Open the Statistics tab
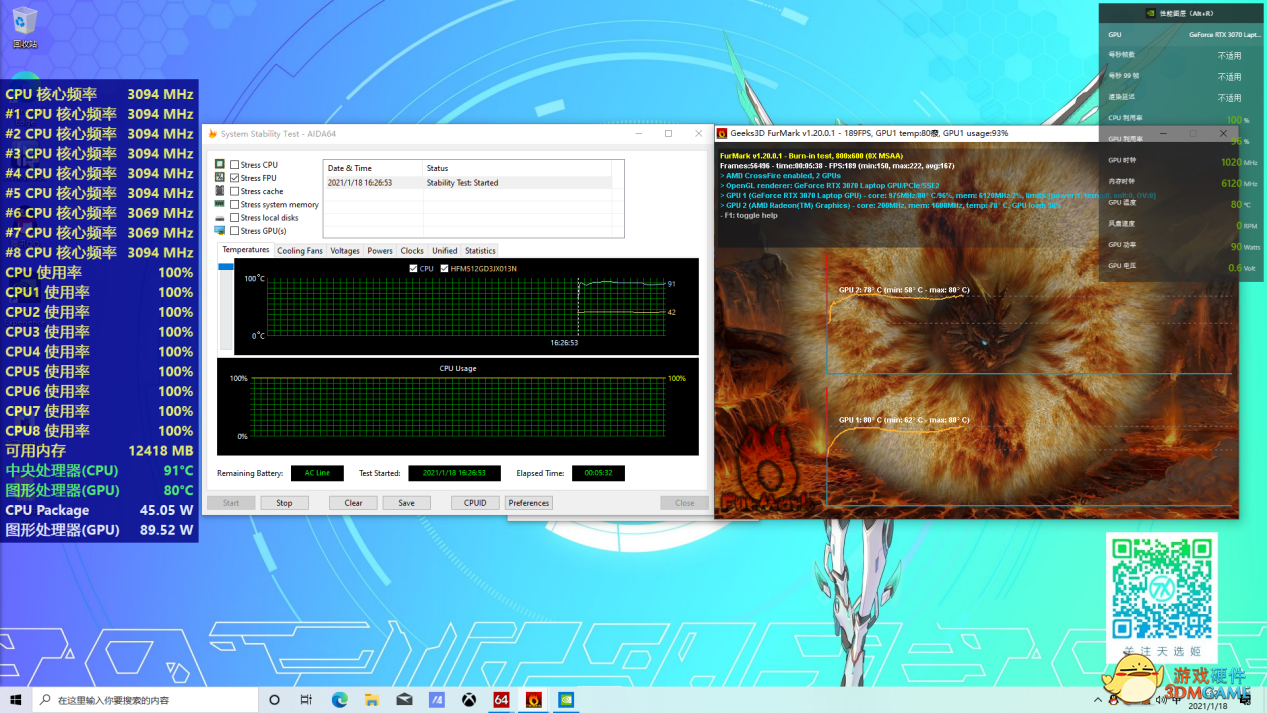1267x713 pixels. [480, 251]
